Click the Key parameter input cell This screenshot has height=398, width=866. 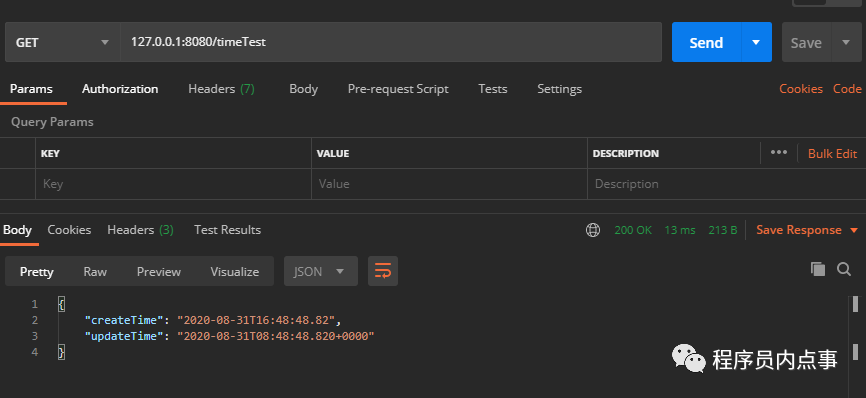pyautogui.click(x=173, y=184)
